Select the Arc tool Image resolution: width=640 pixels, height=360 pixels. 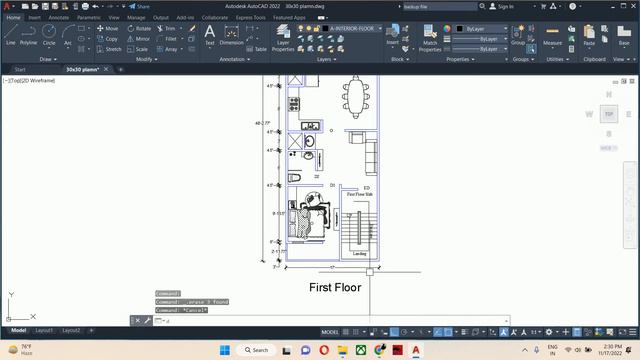[x=68, y=34]
